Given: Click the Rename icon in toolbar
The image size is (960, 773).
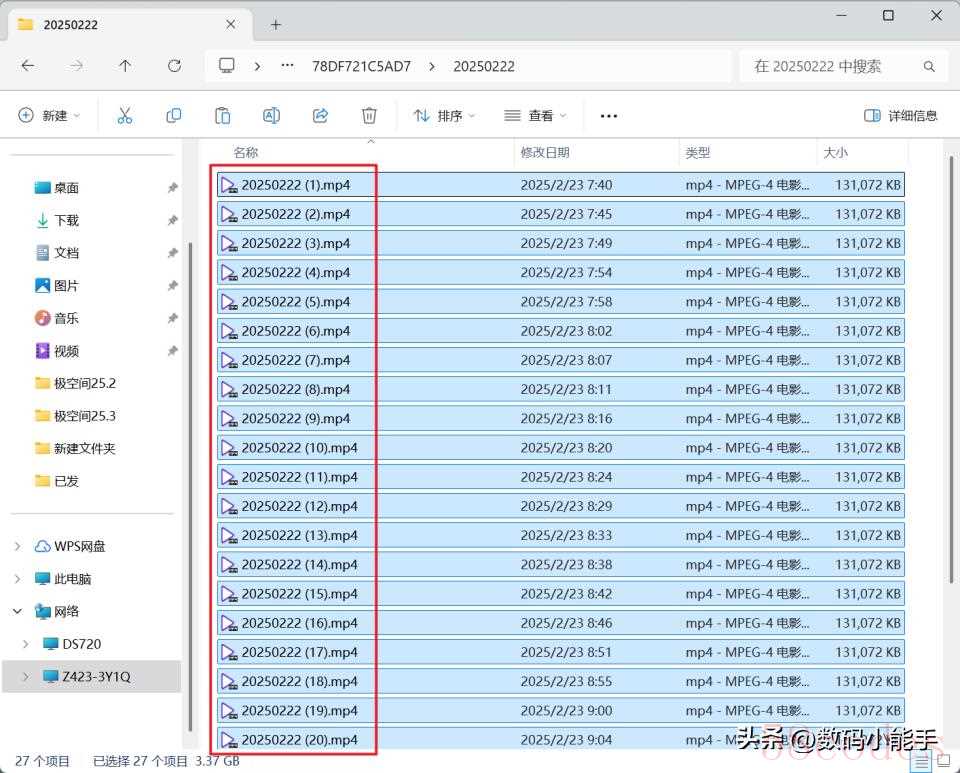Looking at the screenshot, I should click(271, 116).
